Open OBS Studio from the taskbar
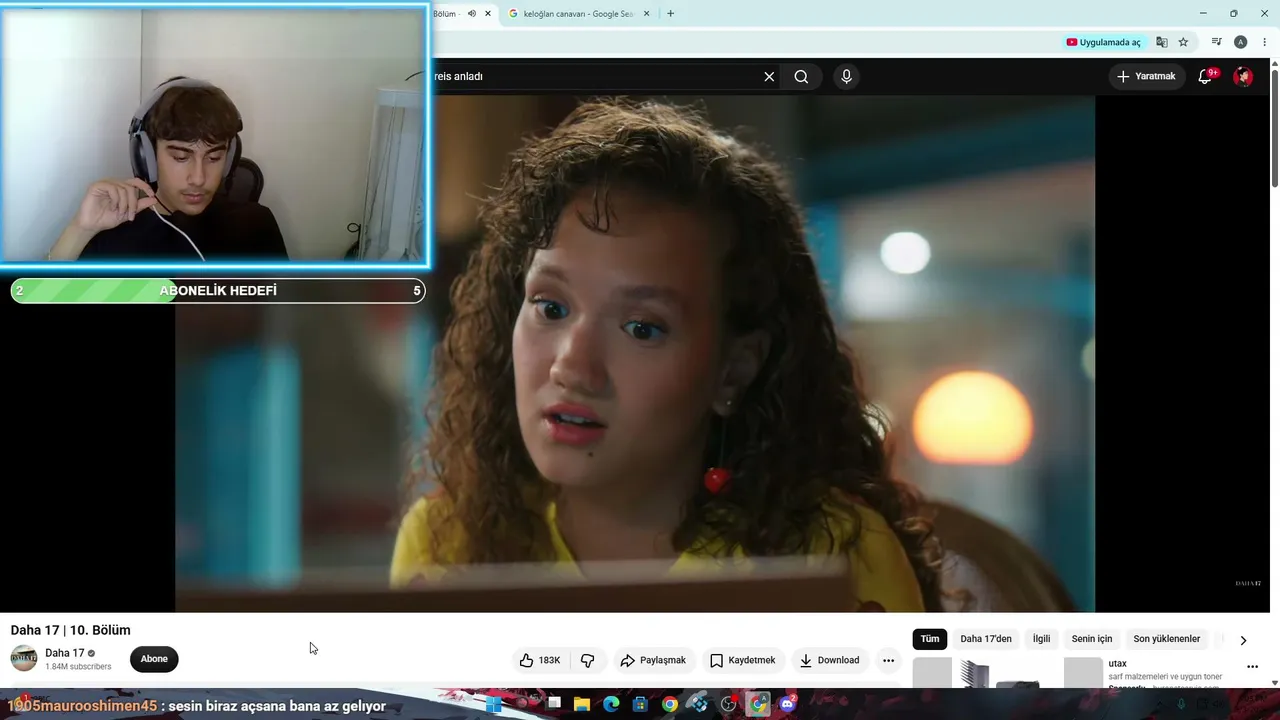The height and width of the screenshot is (720, 1280). coord(728,704)
